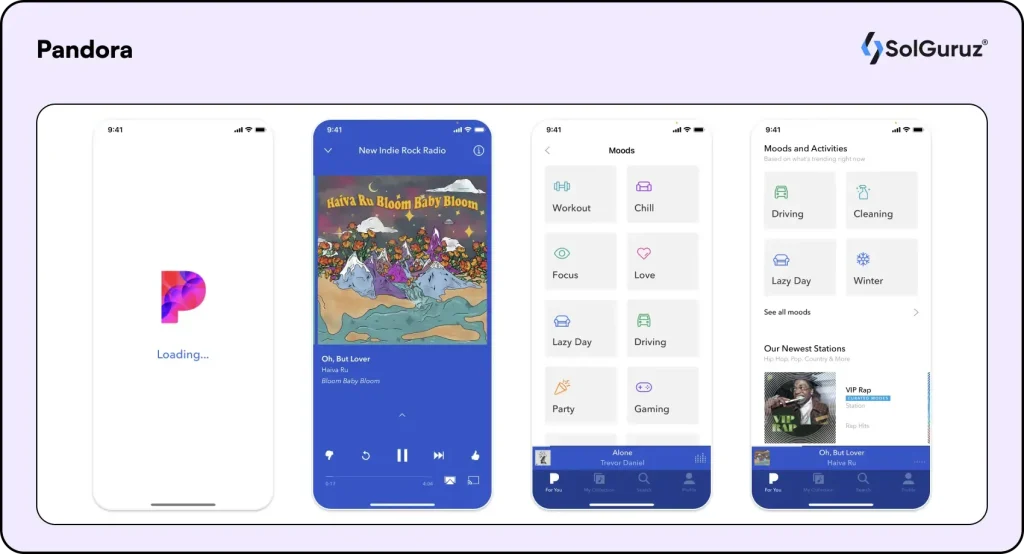Viewport: 1024px width, 554px height.
Task: Tap equalizer icon in 'Alone' mini player
Action: pos(700,458)
